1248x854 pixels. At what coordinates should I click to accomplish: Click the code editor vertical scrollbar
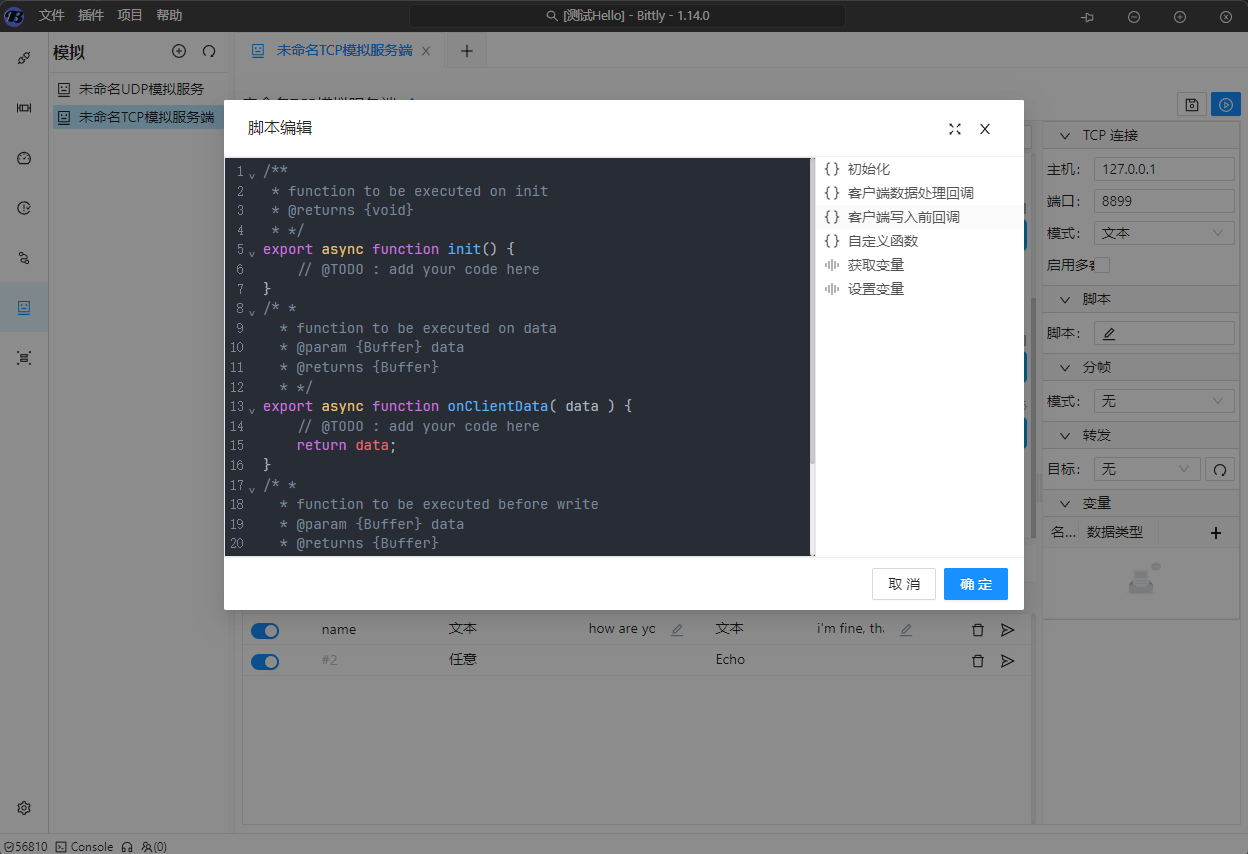coord(812,310)
